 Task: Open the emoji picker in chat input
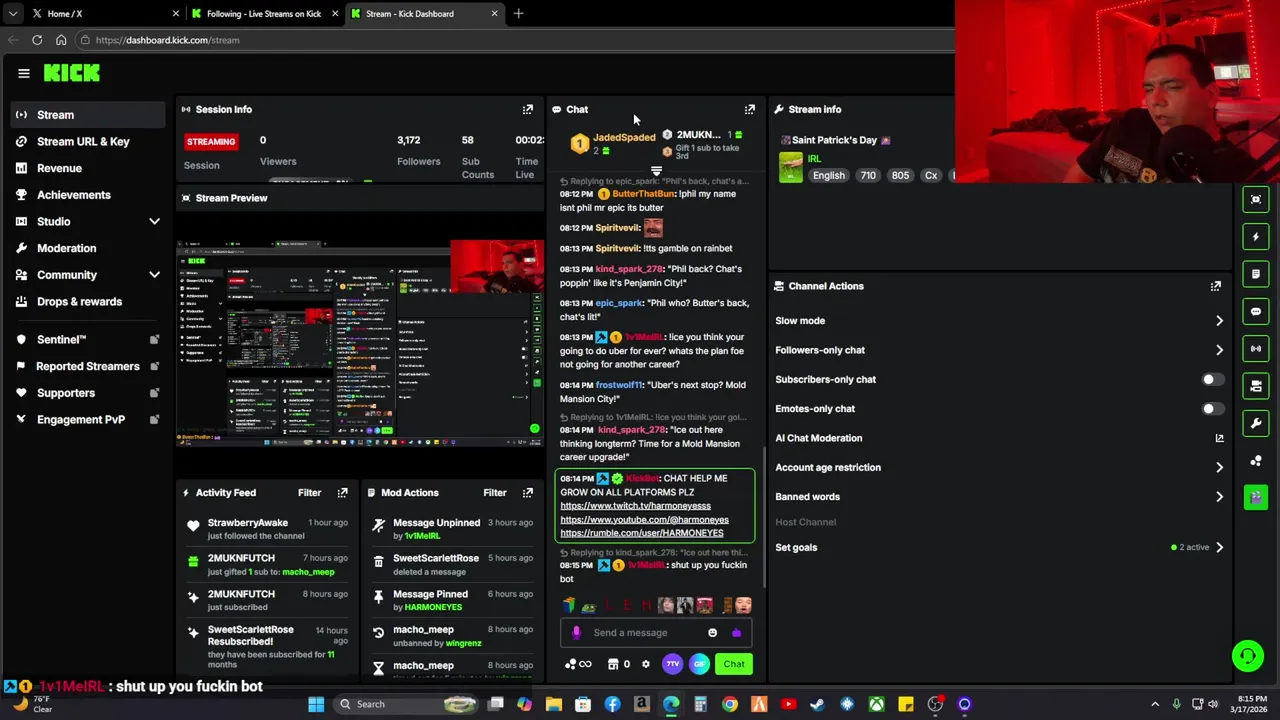712,632
